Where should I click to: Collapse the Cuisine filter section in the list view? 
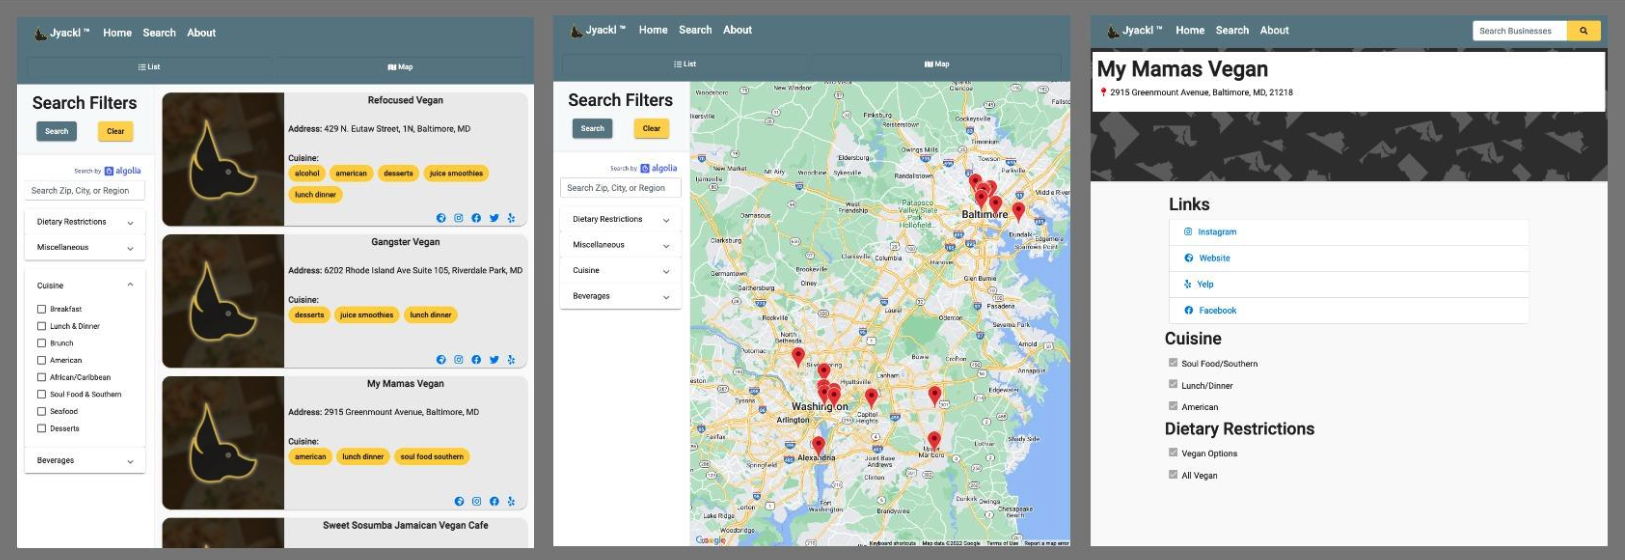pyautogui.click(x=85, y=285)
